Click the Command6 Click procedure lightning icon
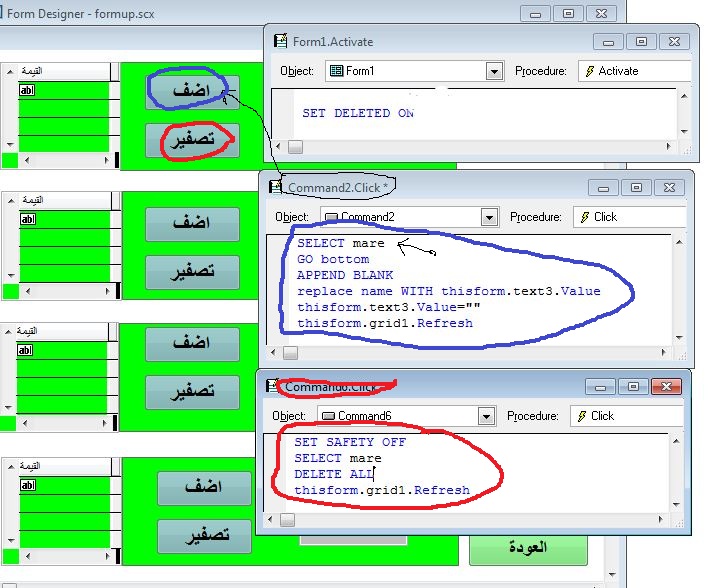This screenshot has width=708, height=588. pyautogui.click(x=582, y=415)
